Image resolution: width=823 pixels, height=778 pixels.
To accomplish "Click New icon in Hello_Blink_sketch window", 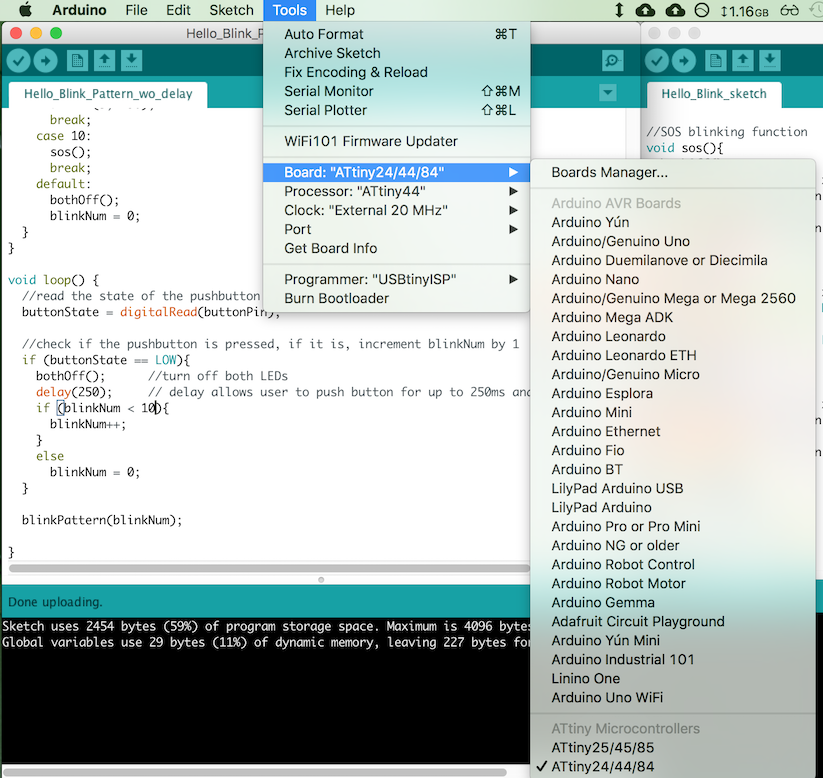I will click(715, 61).
